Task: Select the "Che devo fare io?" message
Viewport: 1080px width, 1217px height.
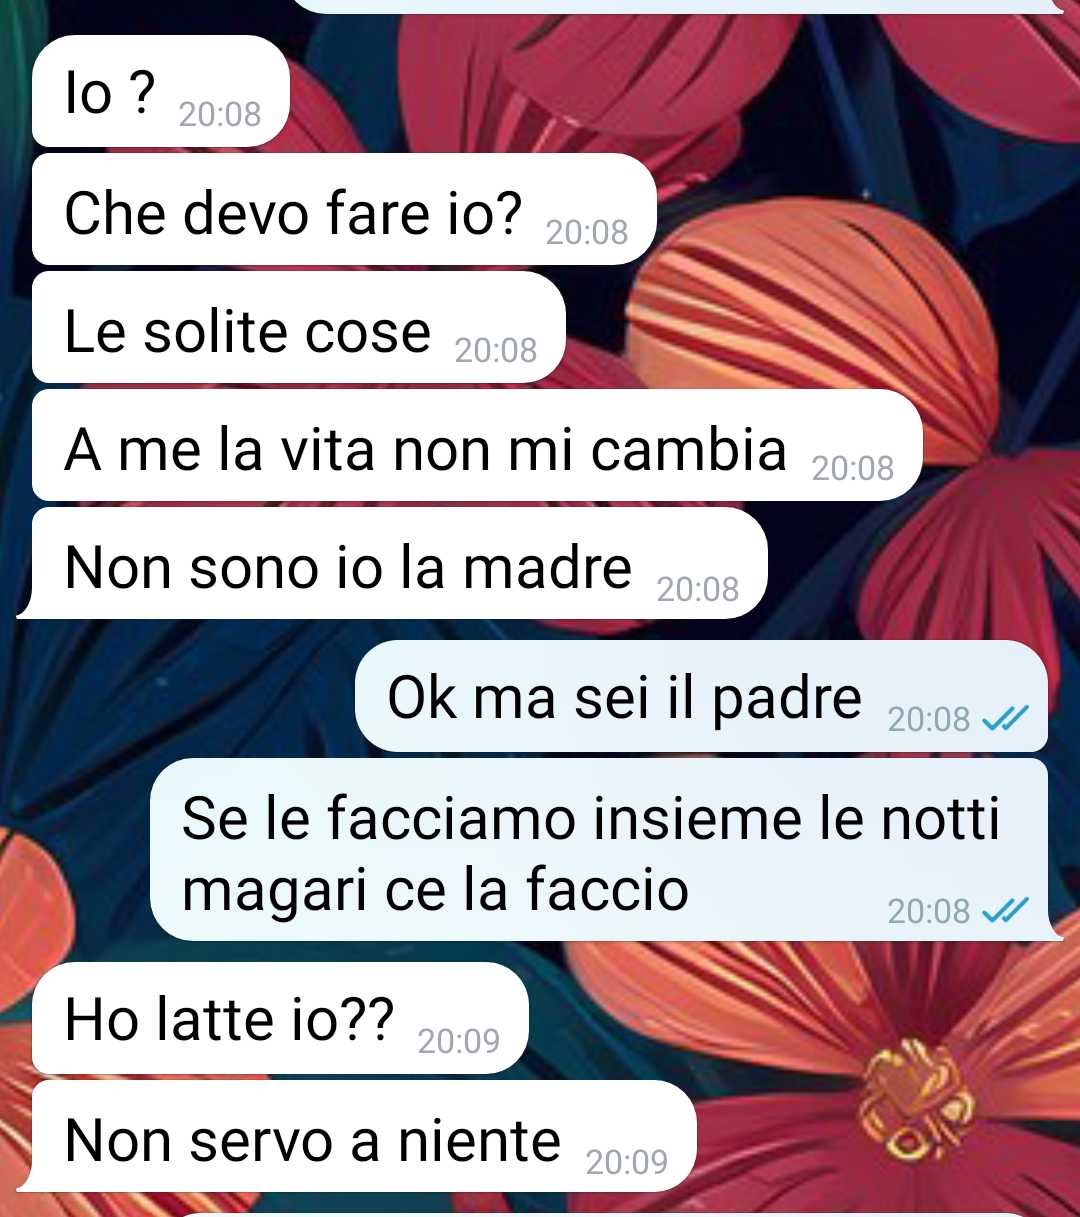Action: pyautogui.click(x=344, y=209)
